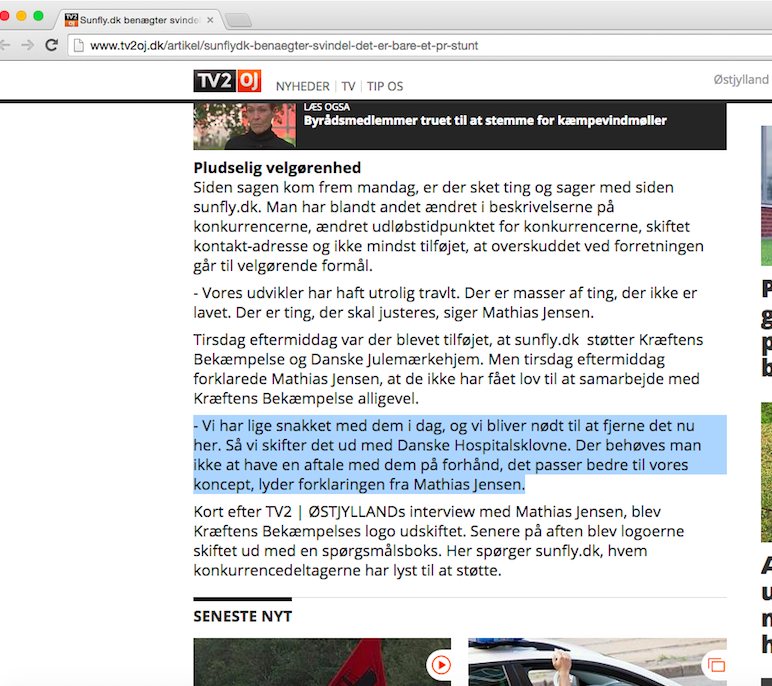Open the NYHEDER menu item
The image size is (772, 686).
click(x=302, y=86)
